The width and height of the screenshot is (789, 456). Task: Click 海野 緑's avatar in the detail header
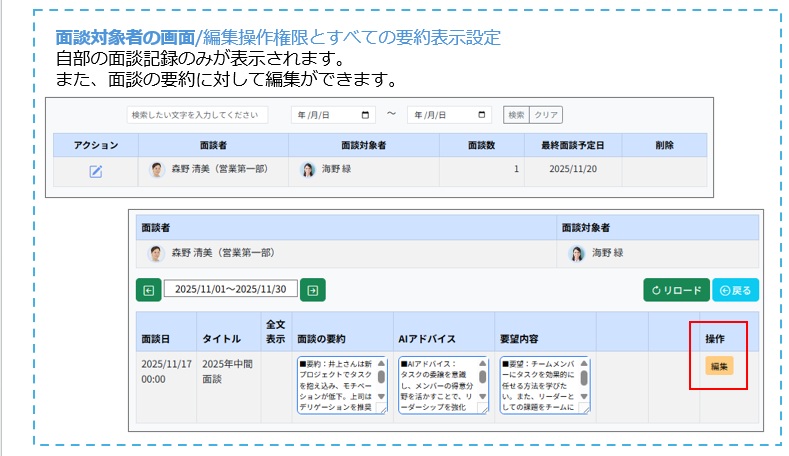[577, 253]
